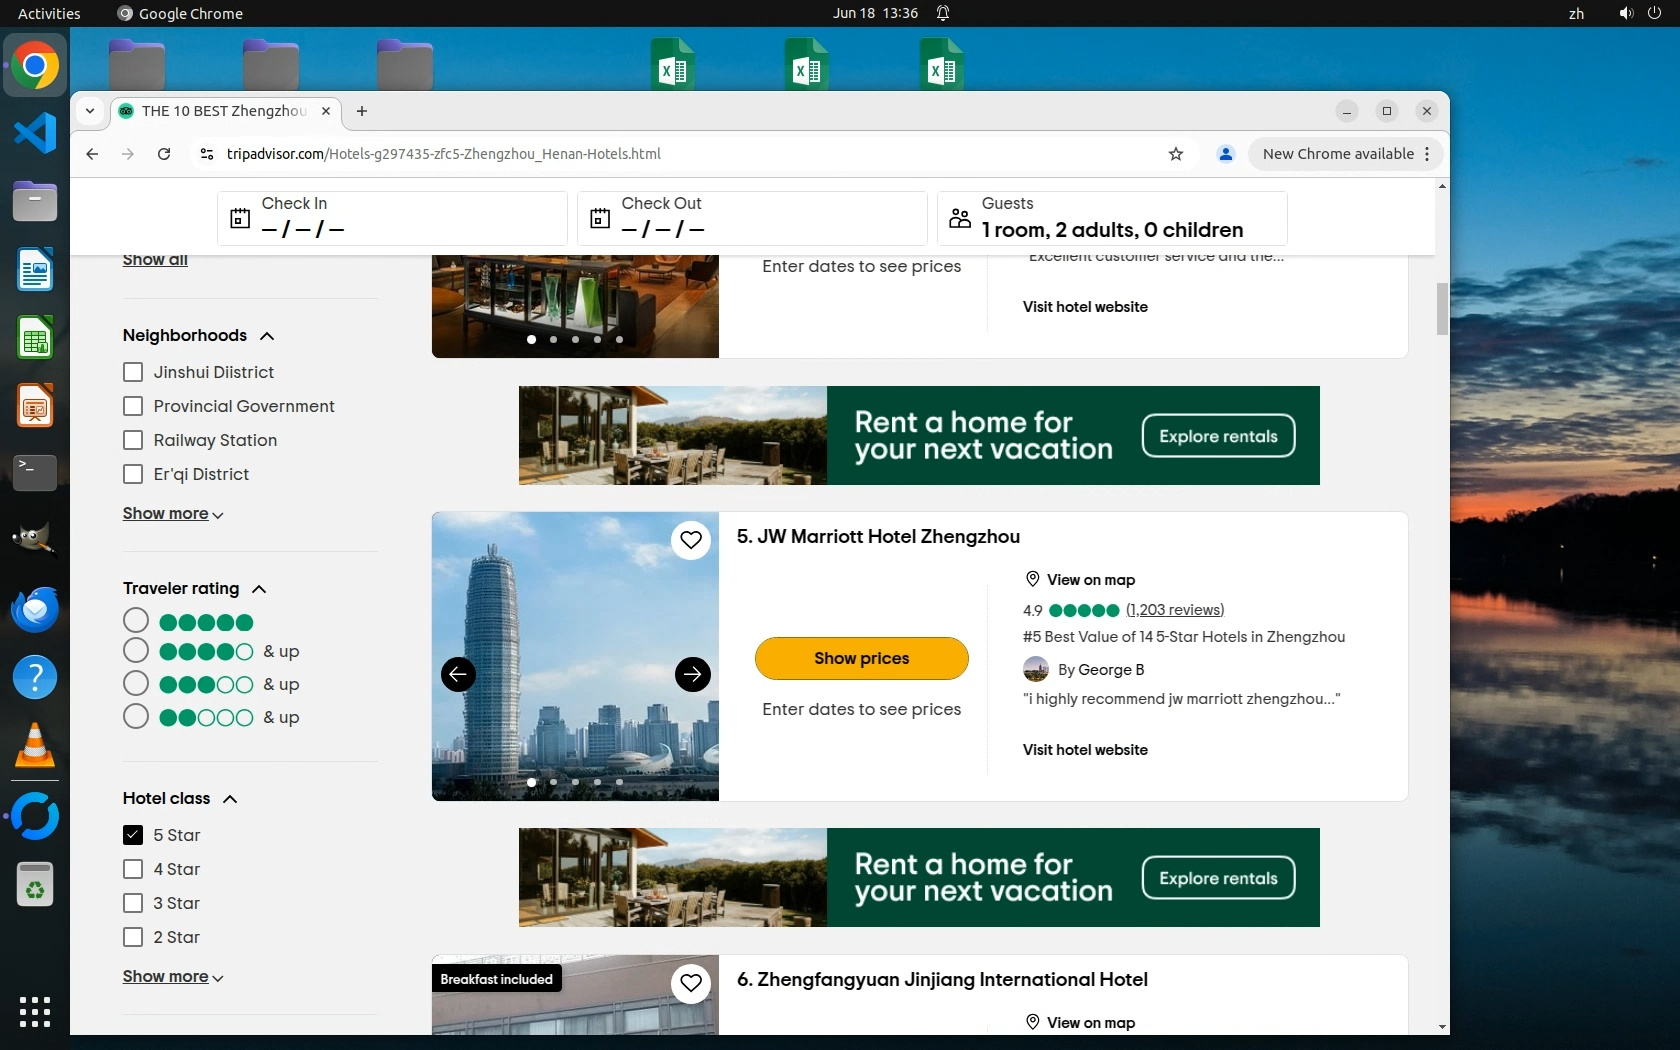Open the Guests selection field
The width and height of the screenshot is (1680, 1050).
click(1111, 218)
